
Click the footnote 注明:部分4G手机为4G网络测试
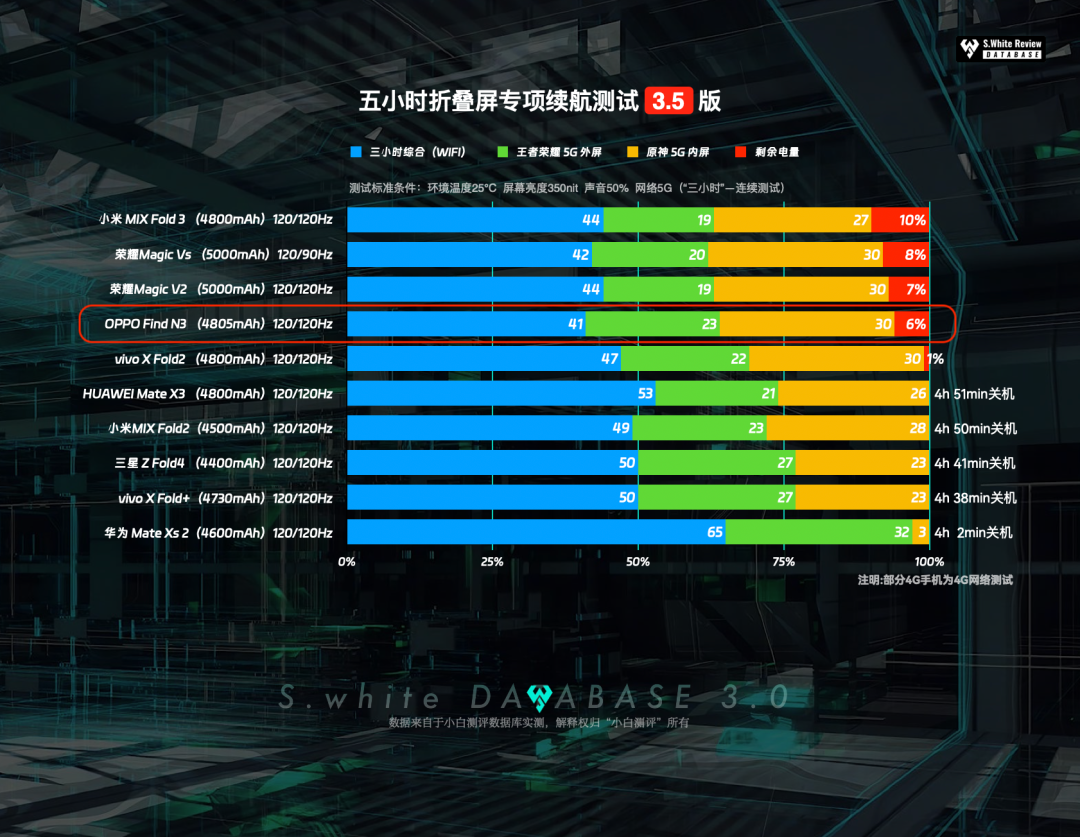935,580
